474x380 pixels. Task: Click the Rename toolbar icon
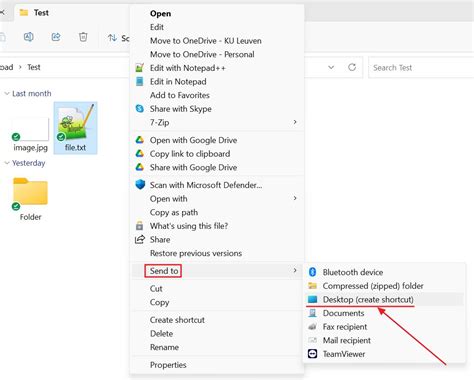tap(29, 37)
